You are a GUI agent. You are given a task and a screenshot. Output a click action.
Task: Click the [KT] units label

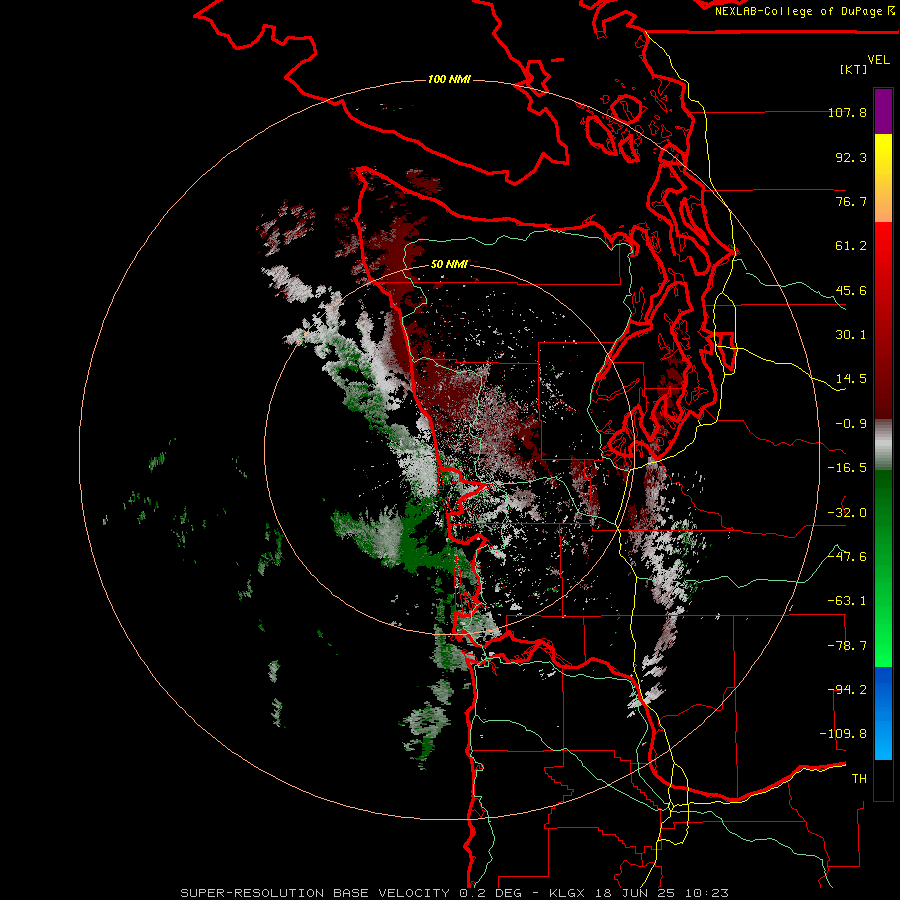(x=853, y=69)
